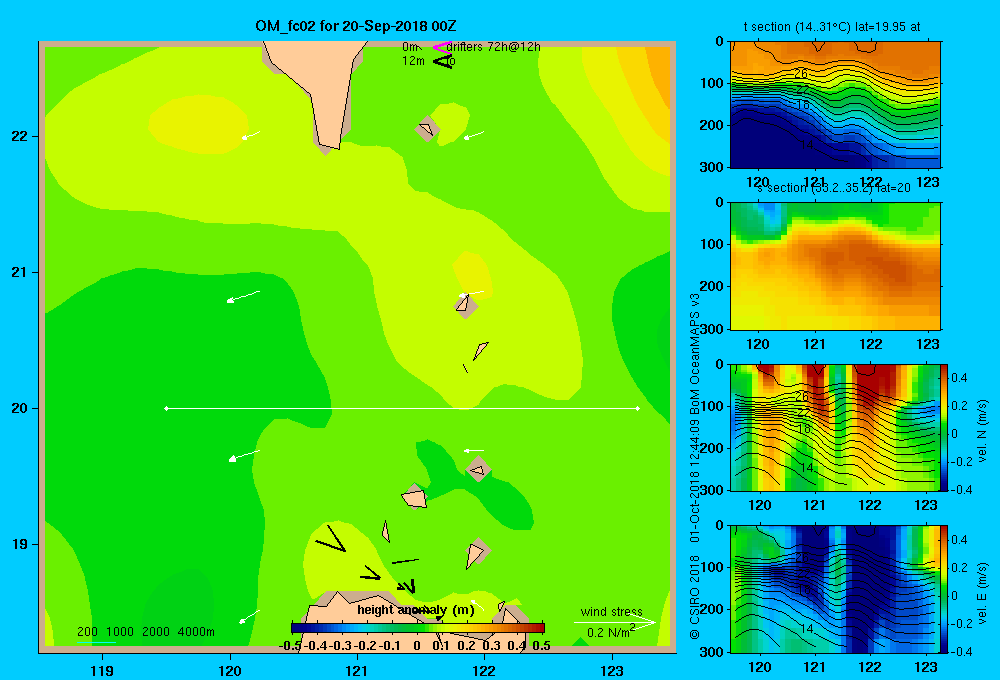Viewport: 1000px width, 680px height.
Task: Pick the green zero value on height anomaly colorbar
Action: point(418,628)
